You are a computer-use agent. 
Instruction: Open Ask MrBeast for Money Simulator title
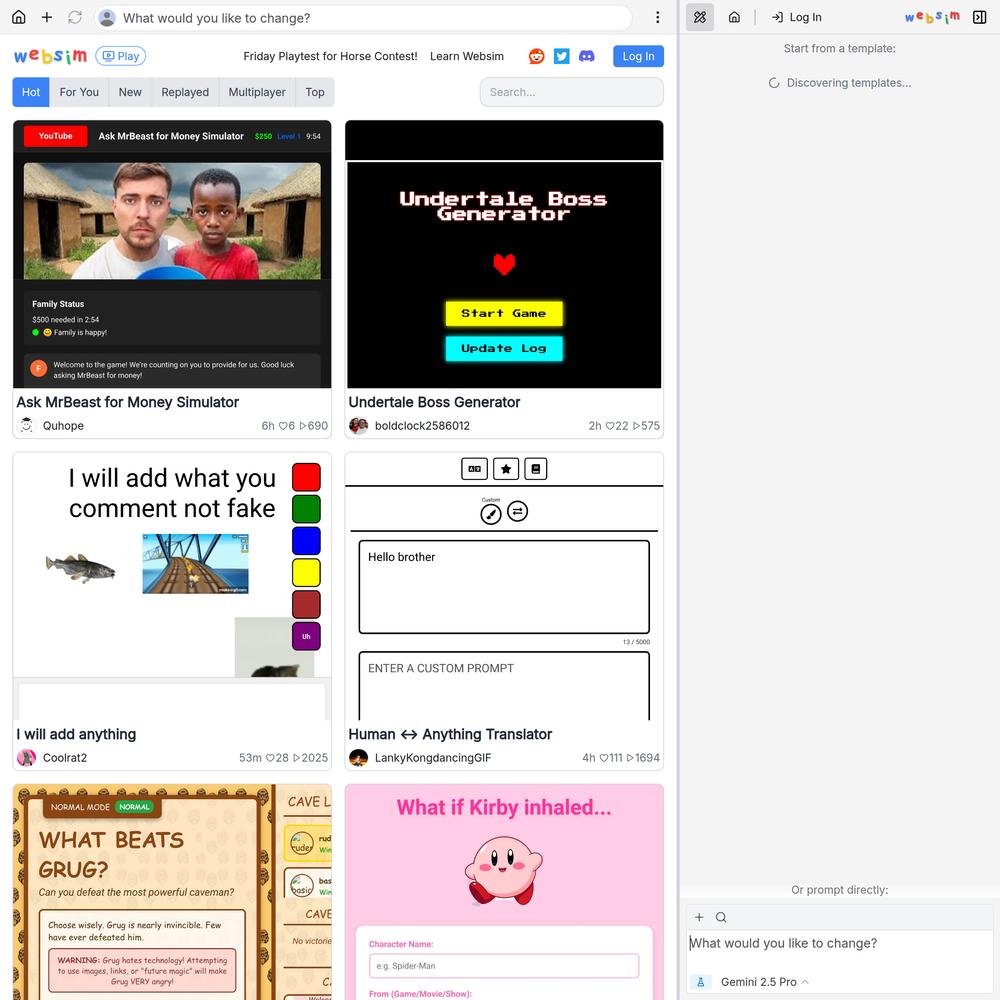[x=128, y=402]
